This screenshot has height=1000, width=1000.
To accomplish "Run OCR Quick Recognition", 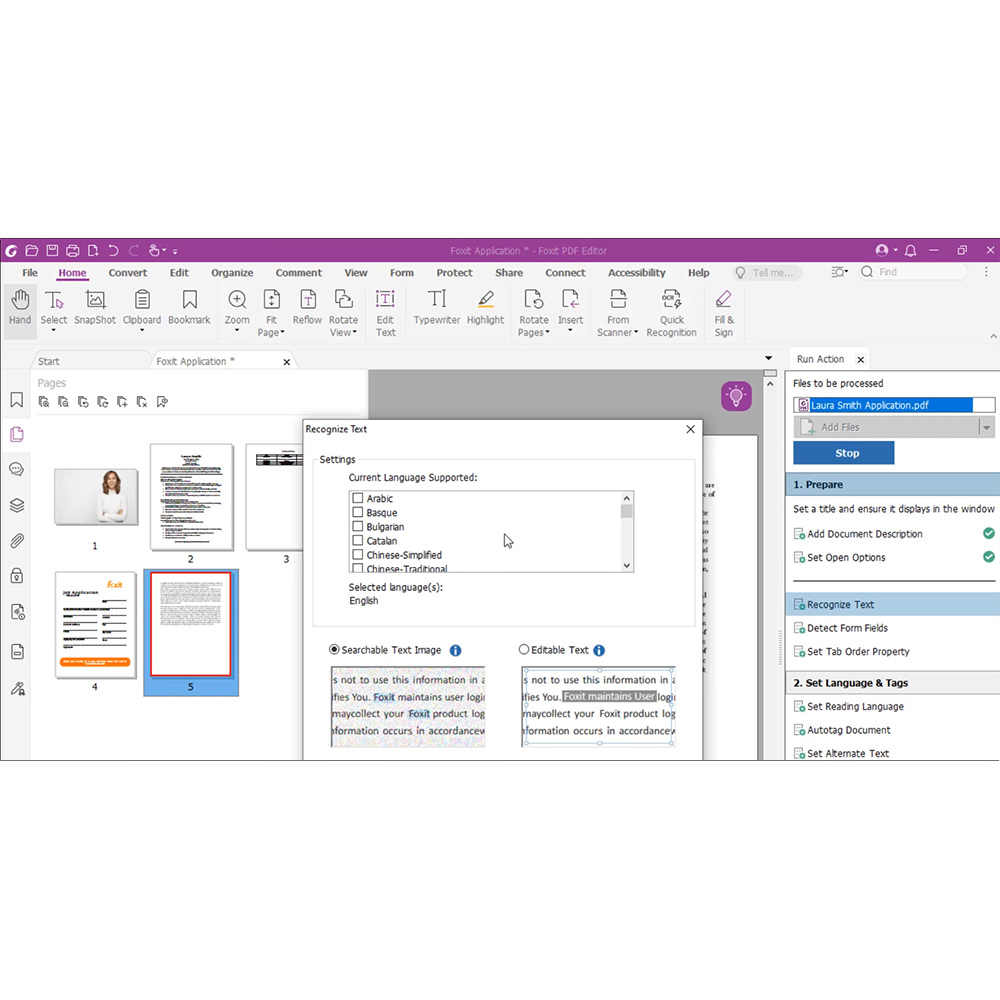I will pyautogui.click(x=672, y=313).
